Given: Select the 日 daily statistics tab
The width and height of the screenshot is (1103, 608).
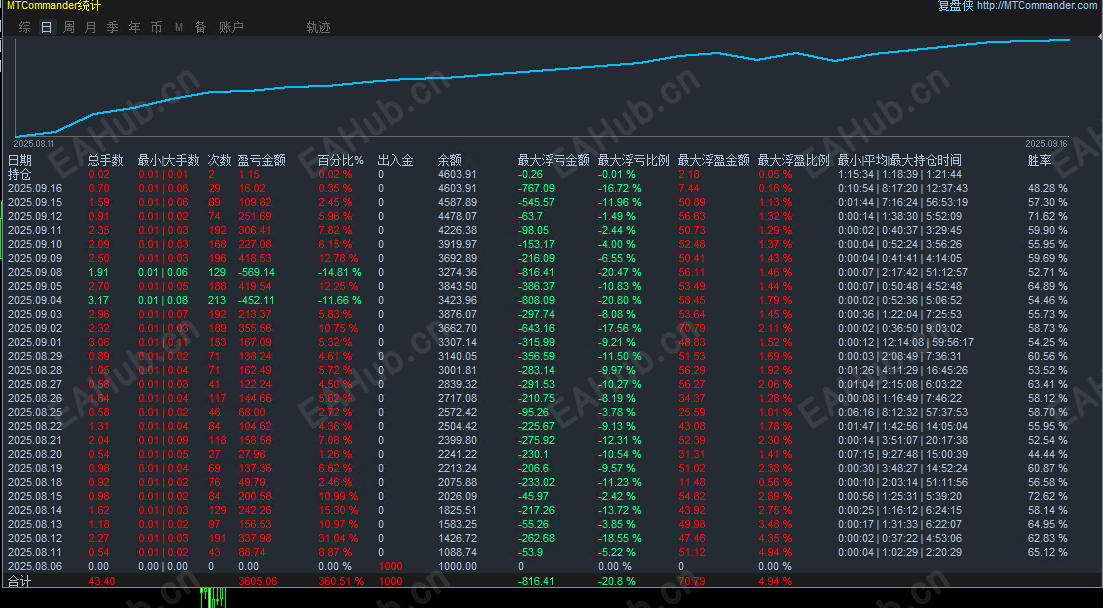Looking at the screenshot, I should [x=46, y=27].
